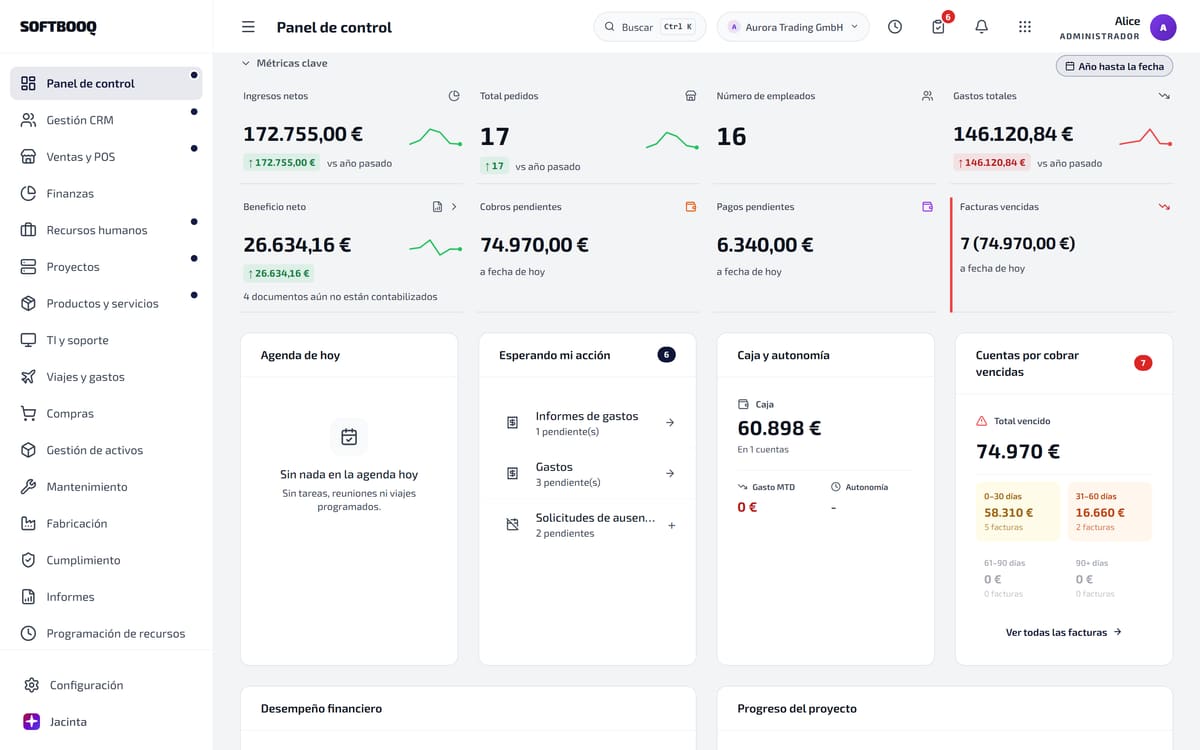Open Proyectos in sidebar

tap(106, 267)
